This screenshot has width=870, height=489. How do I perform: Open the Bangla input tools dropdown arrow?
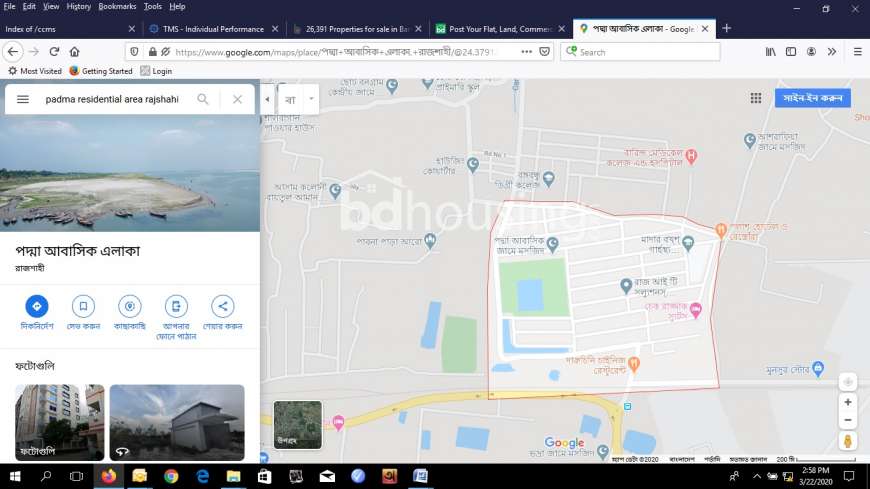tap(311, 99)
